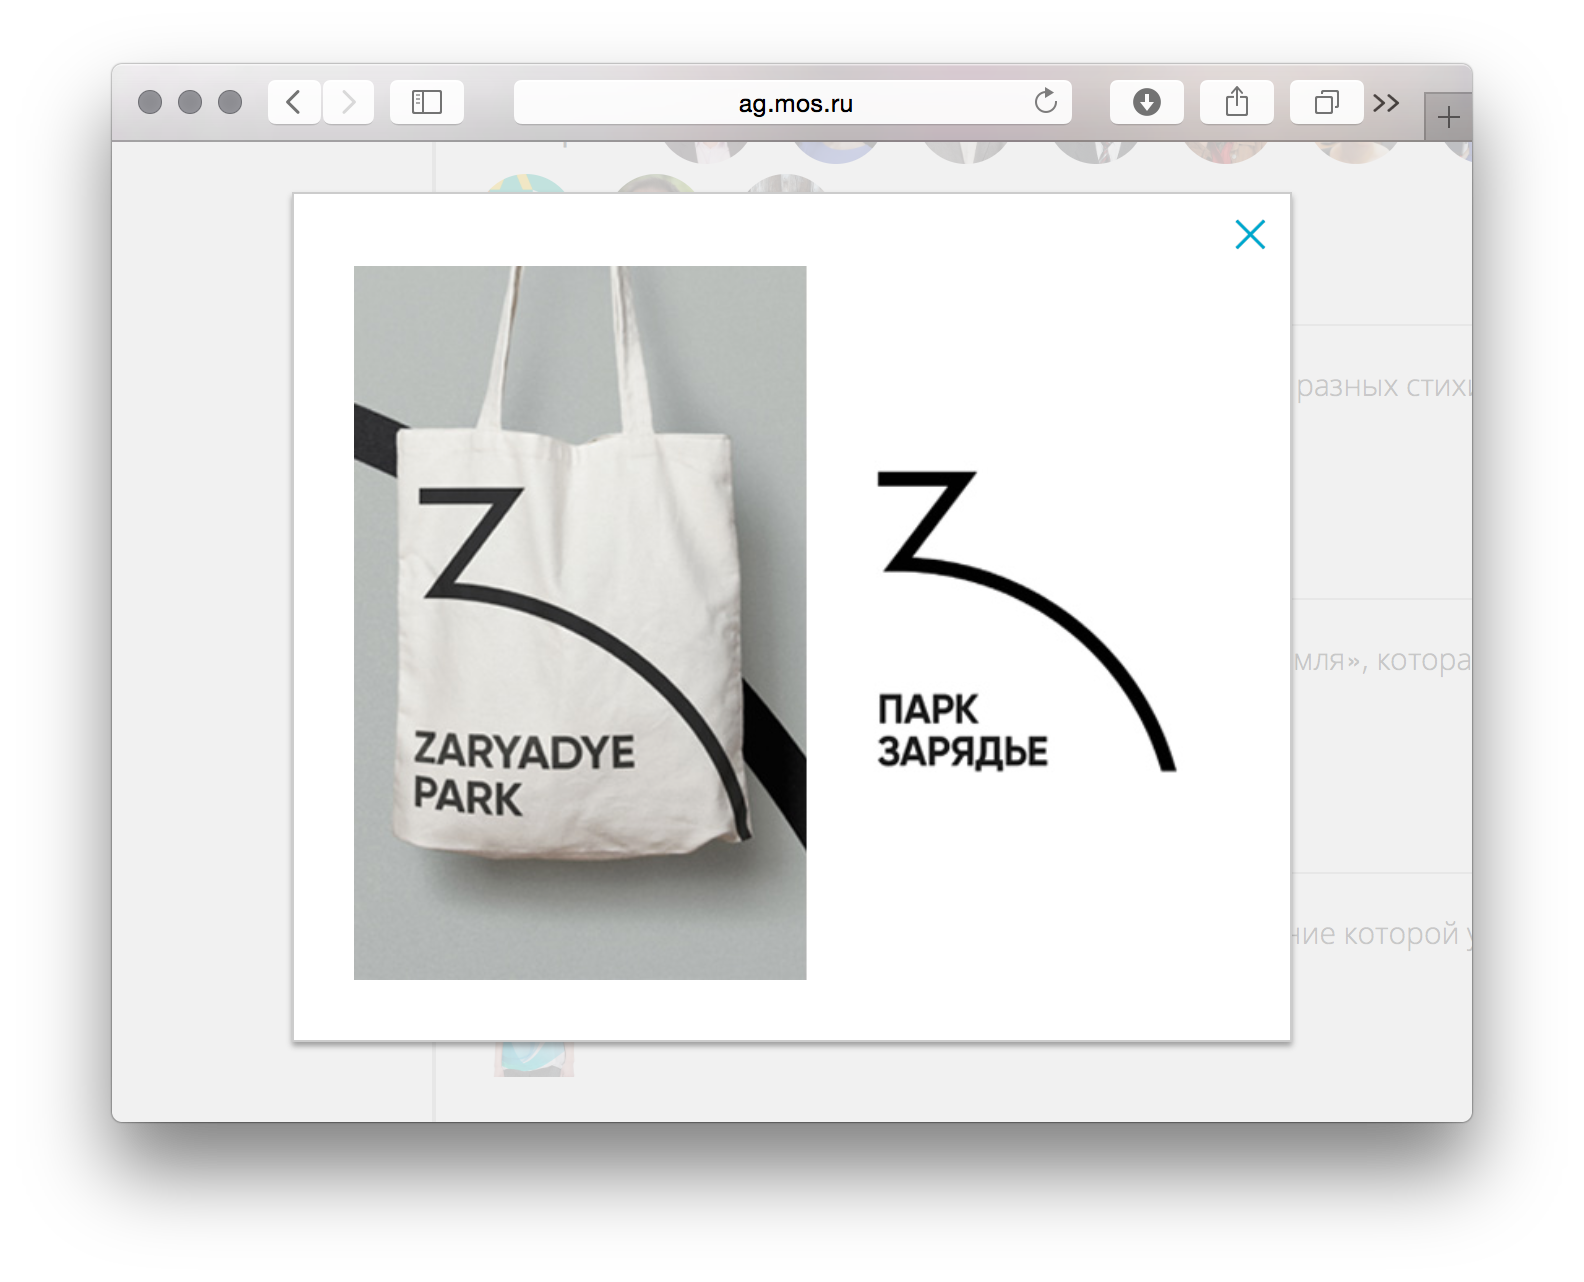1584x1282 pixels.
Task: Click the Парк Зарядье logo image
Action: 1026,622
